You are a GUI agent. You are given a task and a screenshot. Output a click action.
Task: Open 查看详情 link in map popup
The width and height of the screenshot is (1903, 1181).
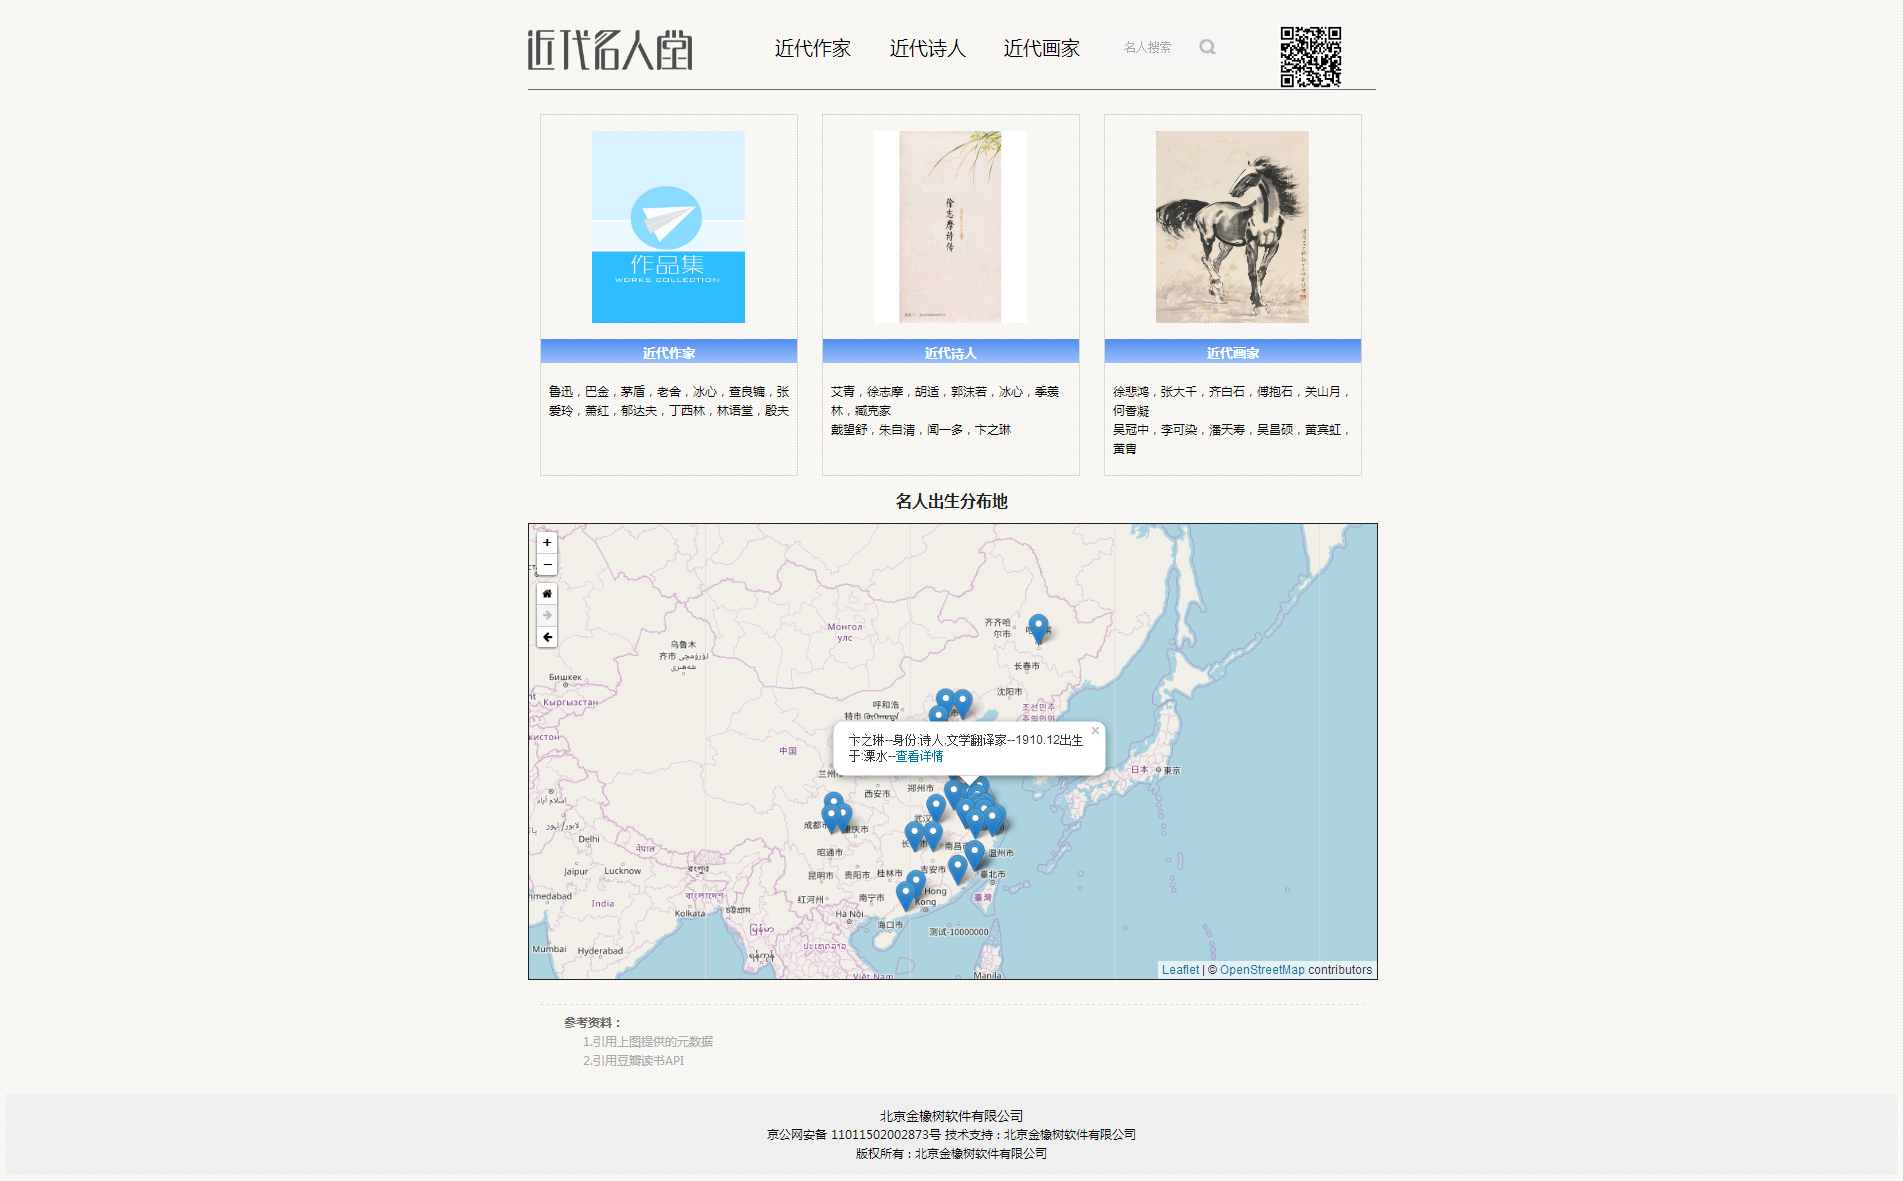pos(919,756)
